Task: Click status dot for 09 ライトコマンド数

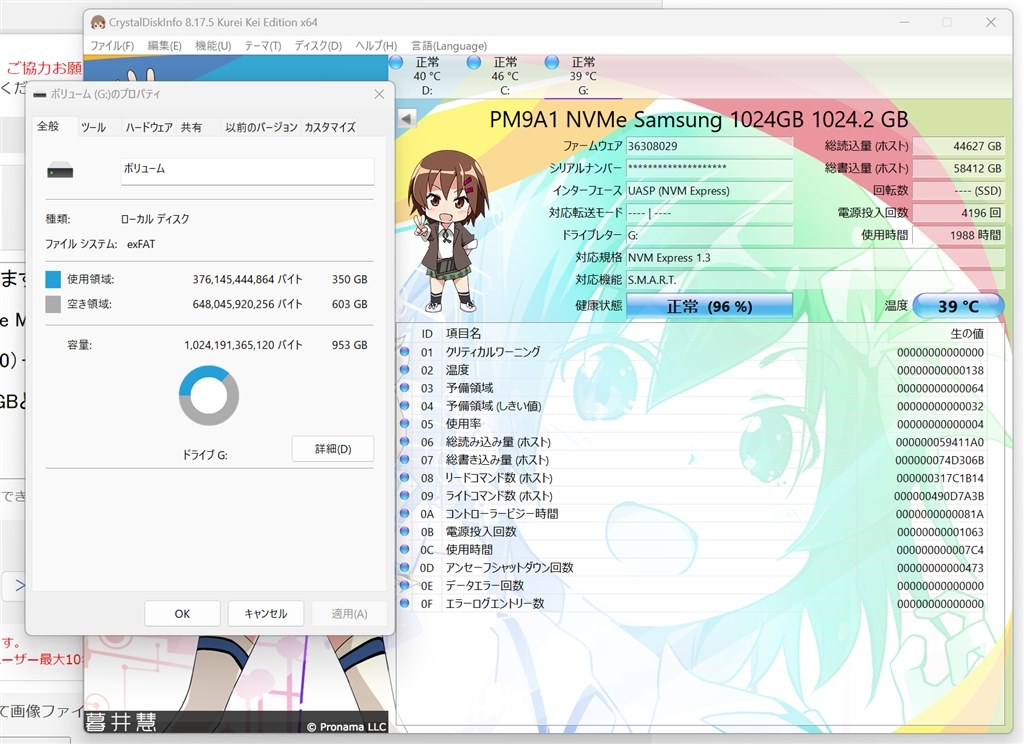Action: pyautogui.click(x=405, y=495)
